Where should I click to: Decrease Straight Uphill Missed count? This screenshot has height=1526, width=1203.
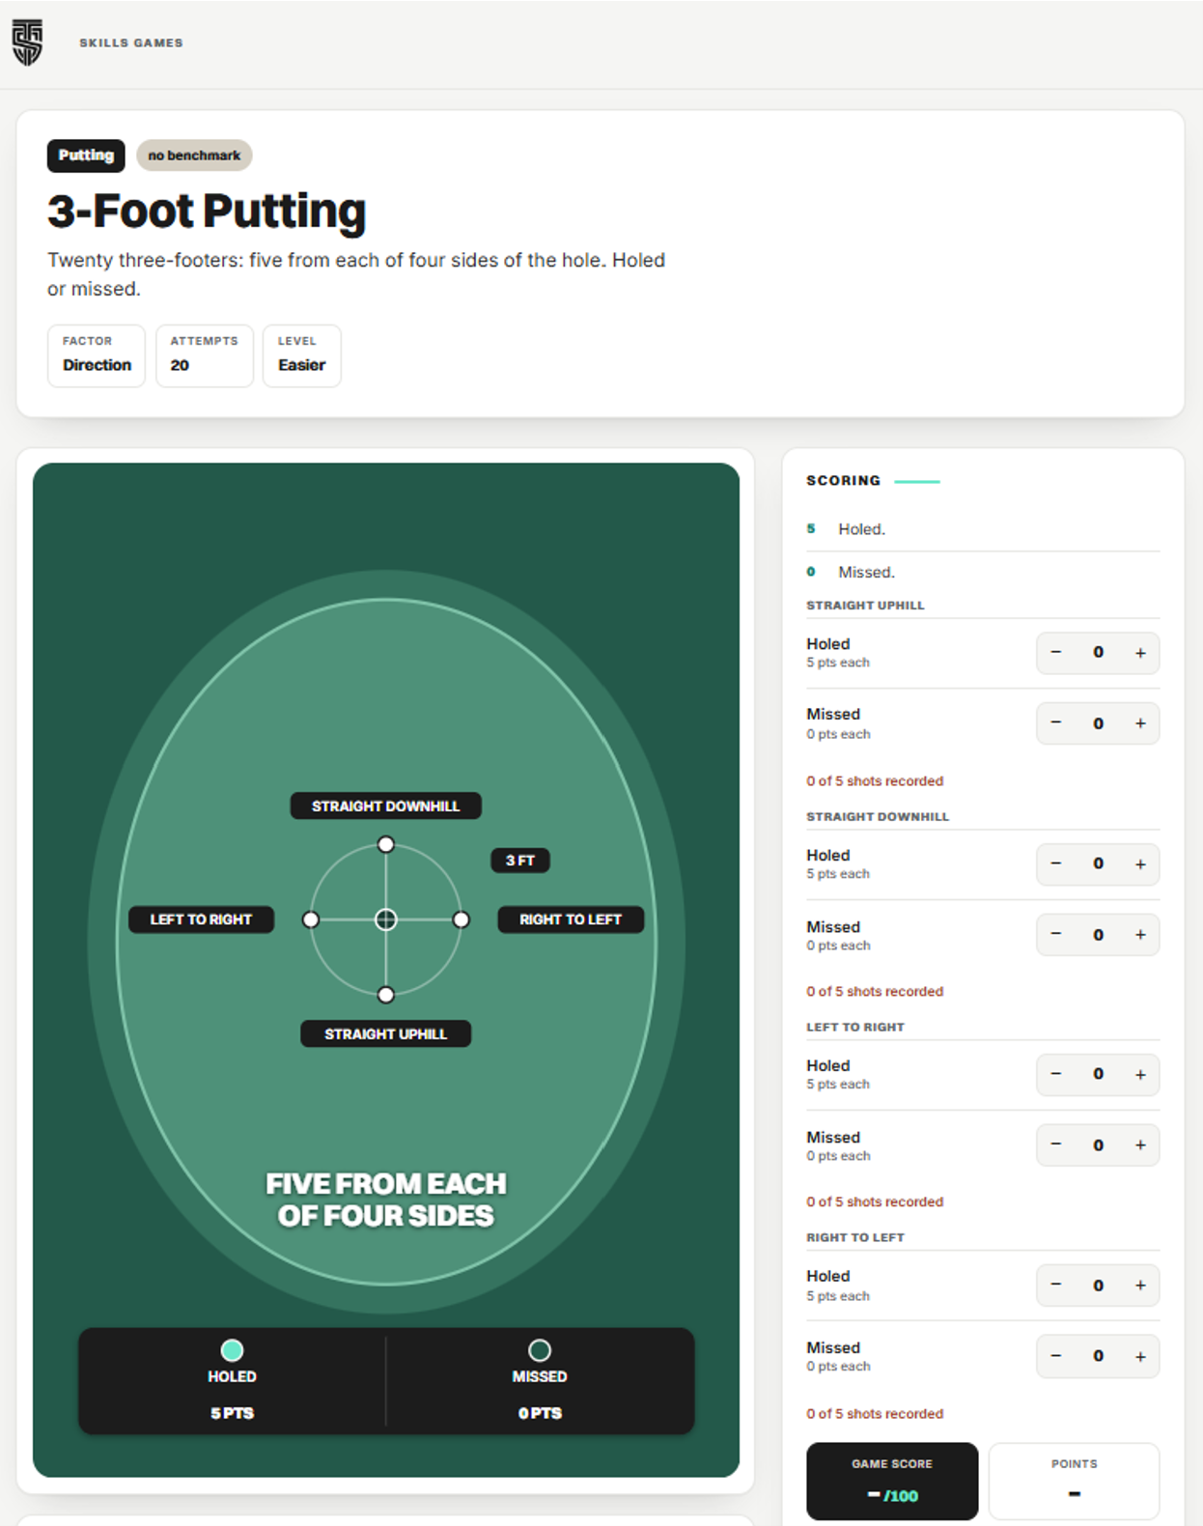coord(1056,723)
